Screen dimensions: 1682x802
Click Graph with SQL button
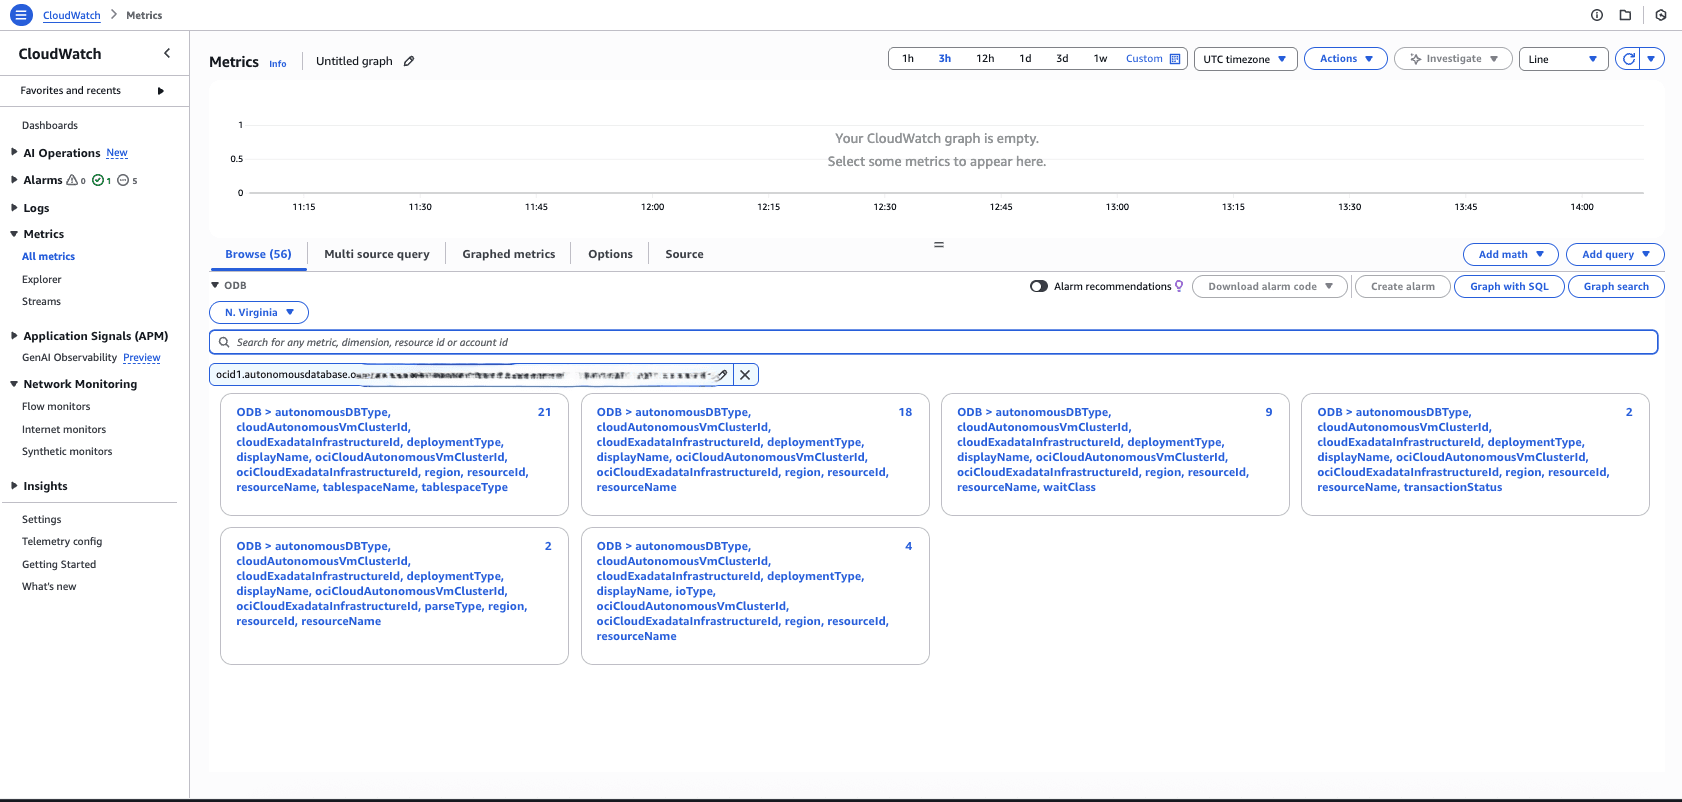1509,286
